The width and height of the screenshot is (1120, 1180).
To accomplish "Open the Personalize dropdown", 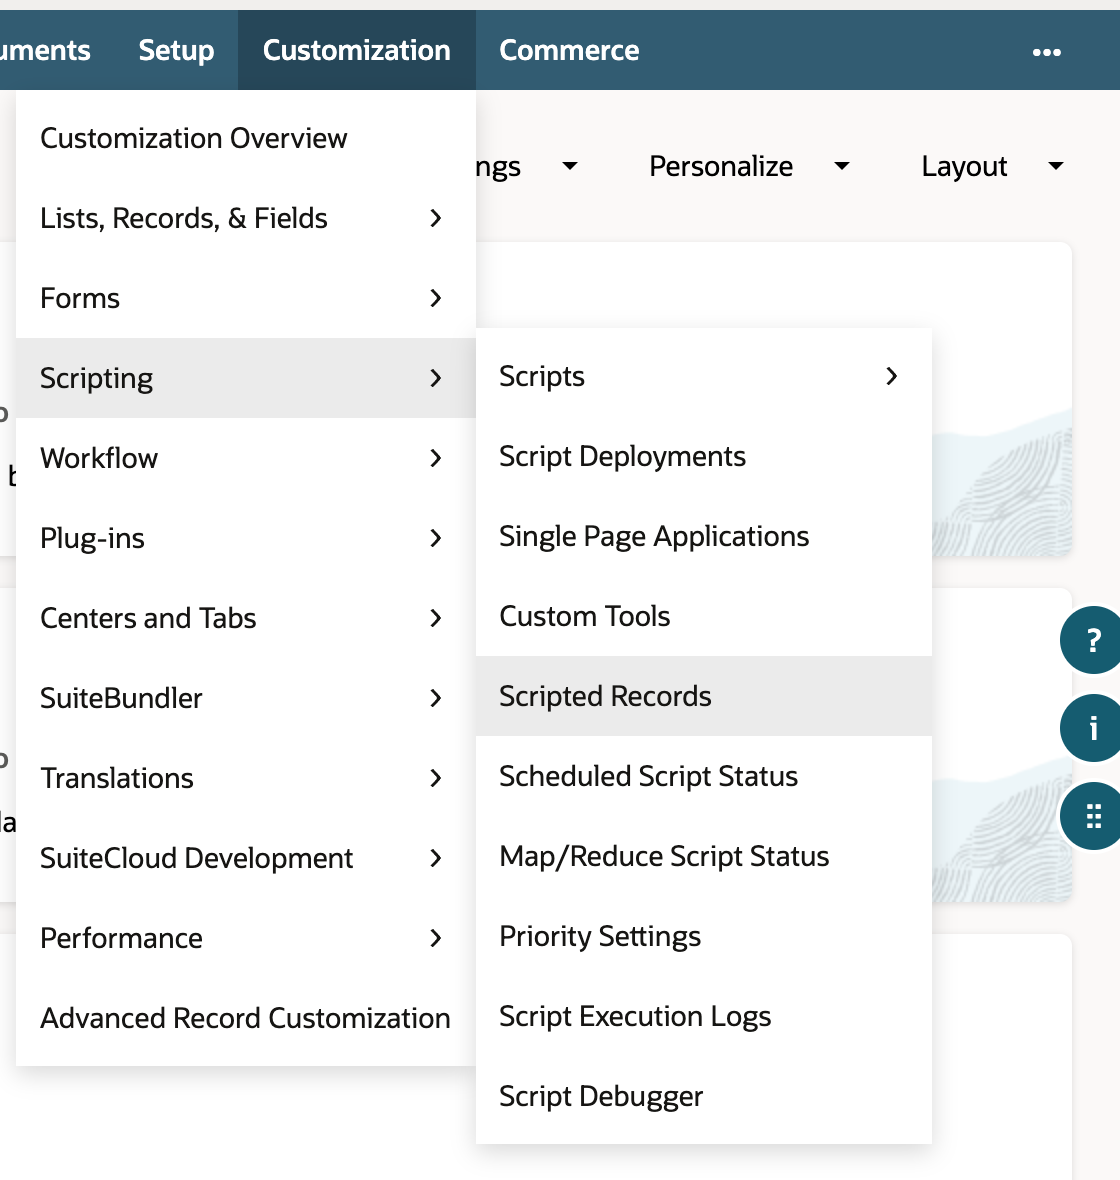I will [x=750, y=166].
